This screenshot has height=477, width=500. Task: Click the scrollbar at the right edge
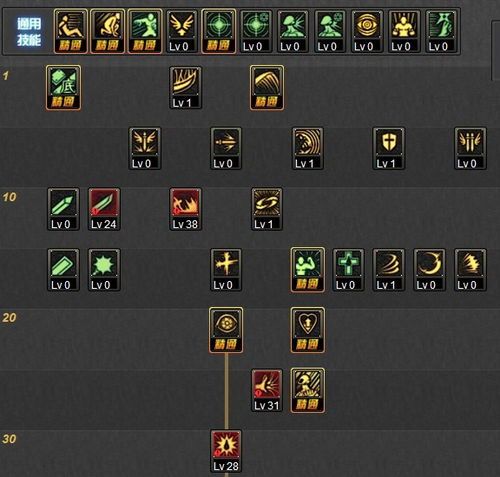tap(496, 50)
